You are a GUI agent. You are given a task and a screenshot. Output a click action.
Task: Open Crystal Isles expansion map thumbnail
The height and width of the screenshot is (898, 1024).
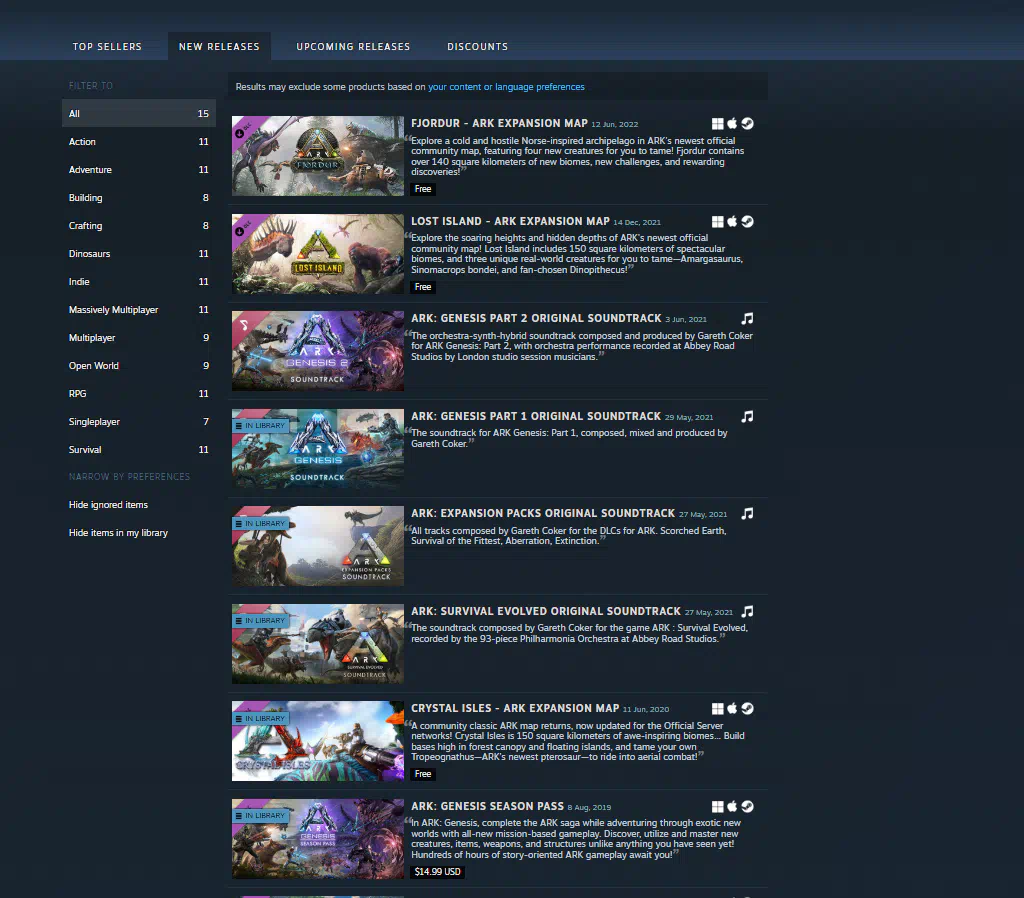tap(318, 741)
